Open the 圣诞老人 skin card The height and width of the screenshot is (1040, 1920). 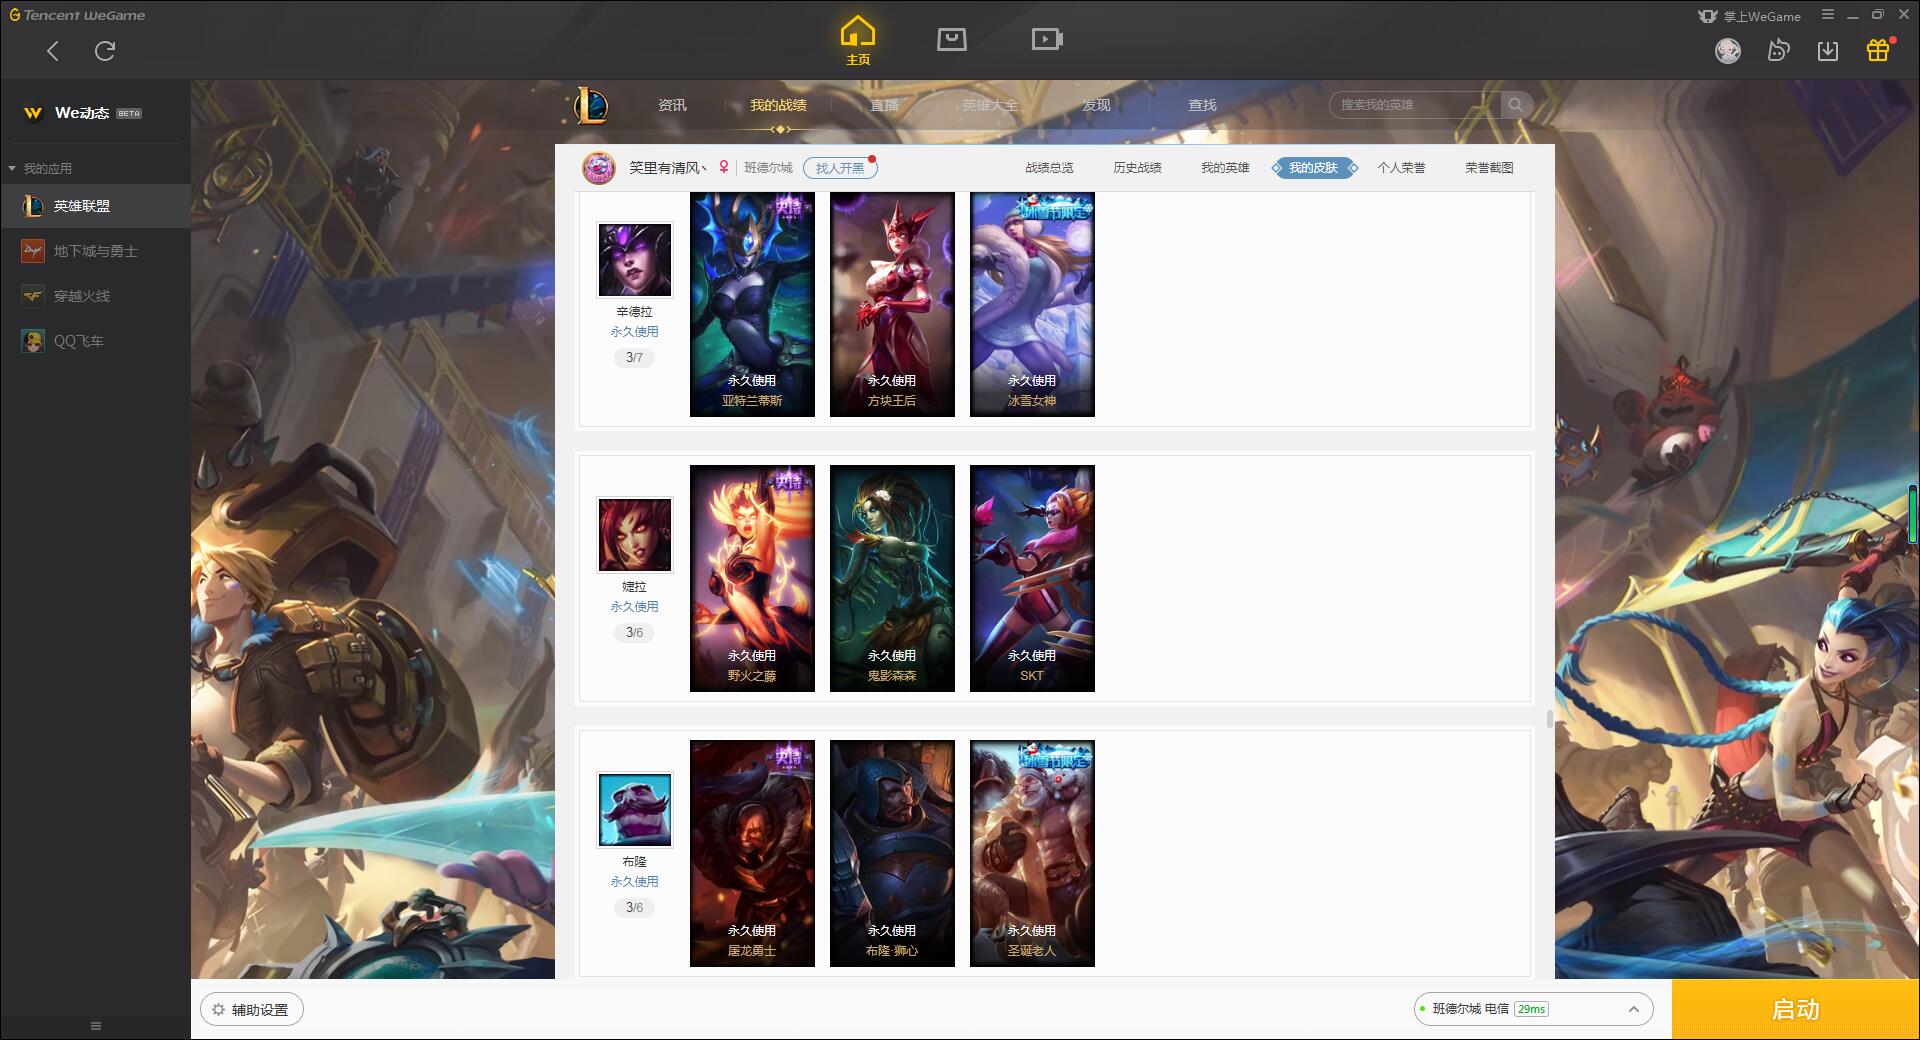[1032, 853]
